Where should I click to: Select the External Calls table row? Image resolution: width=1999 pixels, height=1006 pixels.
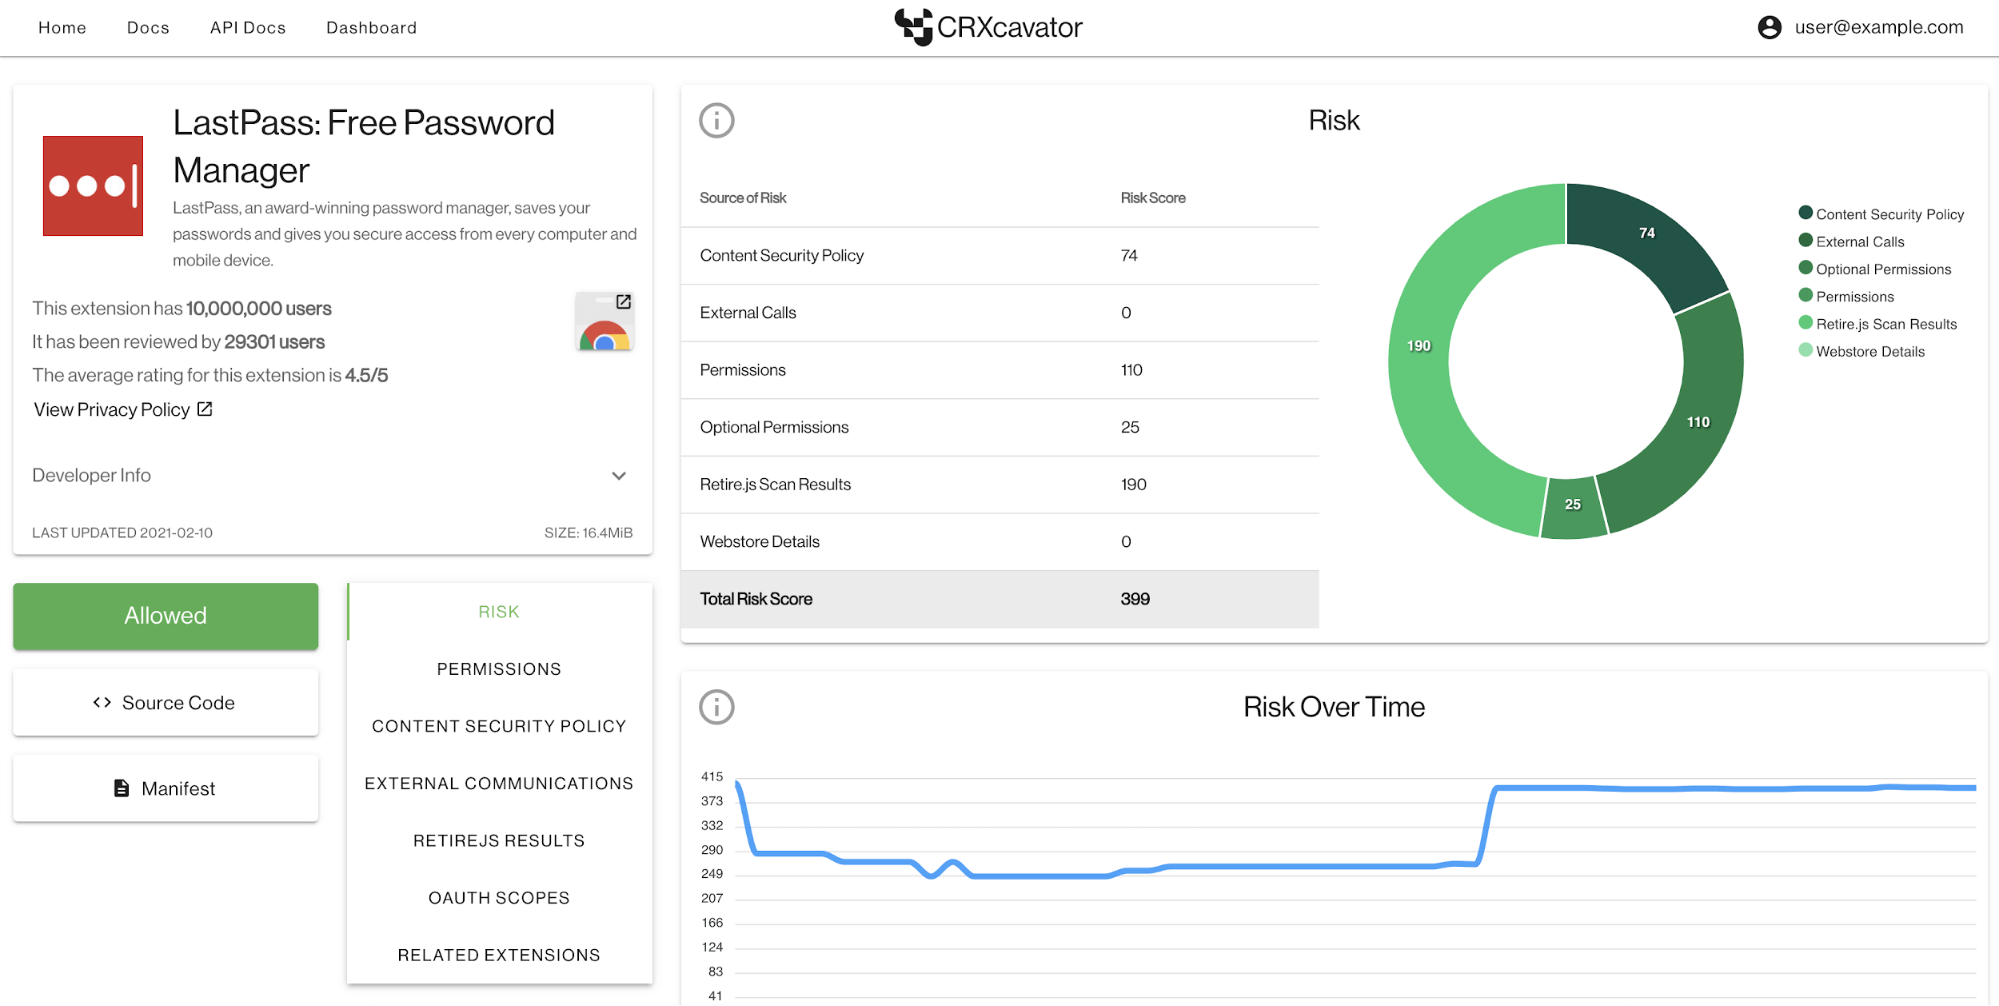[1000, 313]
